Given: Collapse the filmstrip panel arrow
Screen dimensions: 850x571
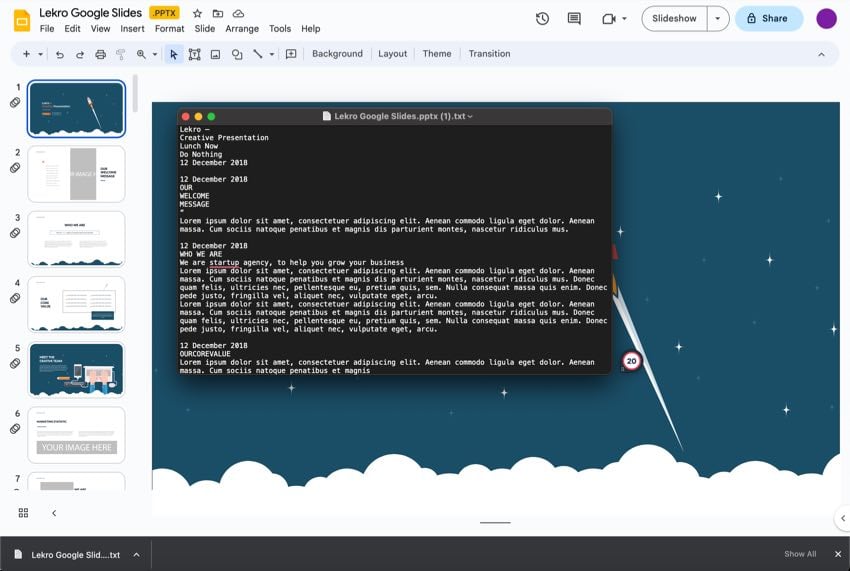Looking at the screenshot, I should pyautogui.click(x=54, y=513).
